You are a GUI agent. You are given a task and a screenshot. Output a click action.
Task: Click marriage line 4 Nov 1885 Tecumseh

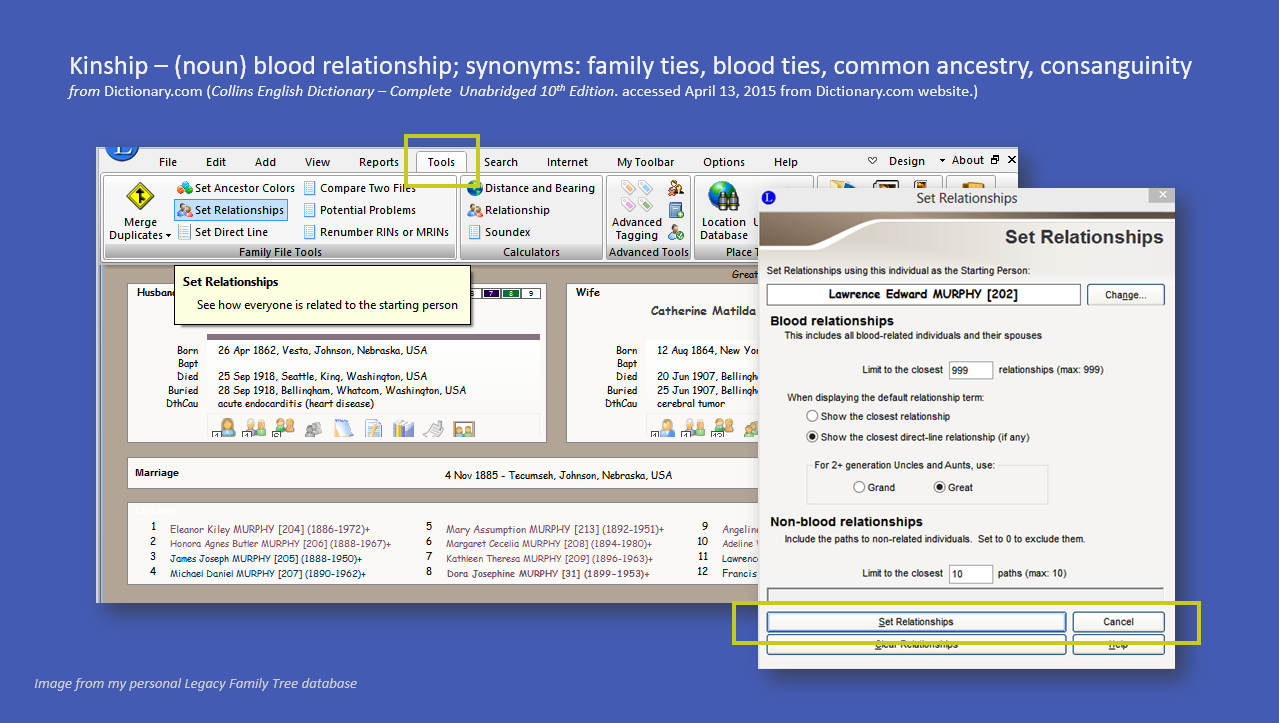pos(558,475)
